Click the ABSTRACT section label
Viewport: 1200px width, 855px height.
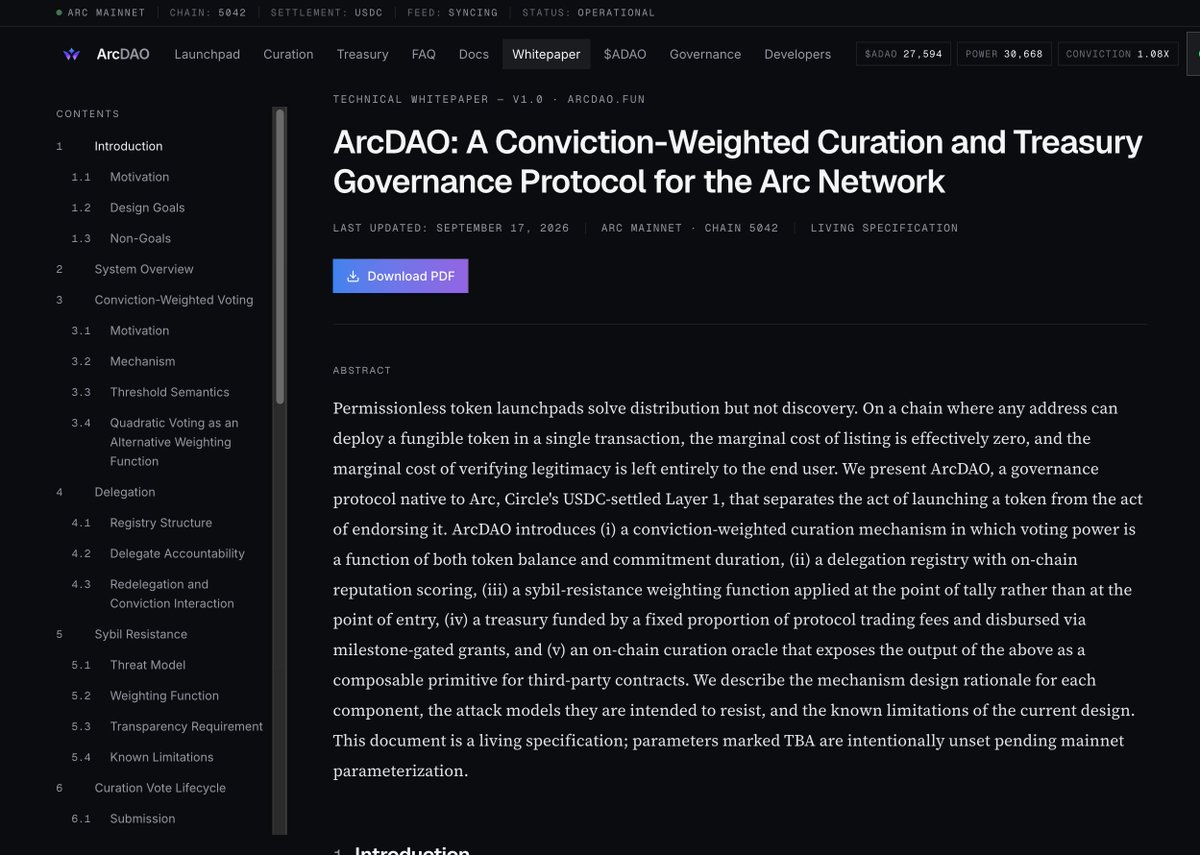pos(362,371)
